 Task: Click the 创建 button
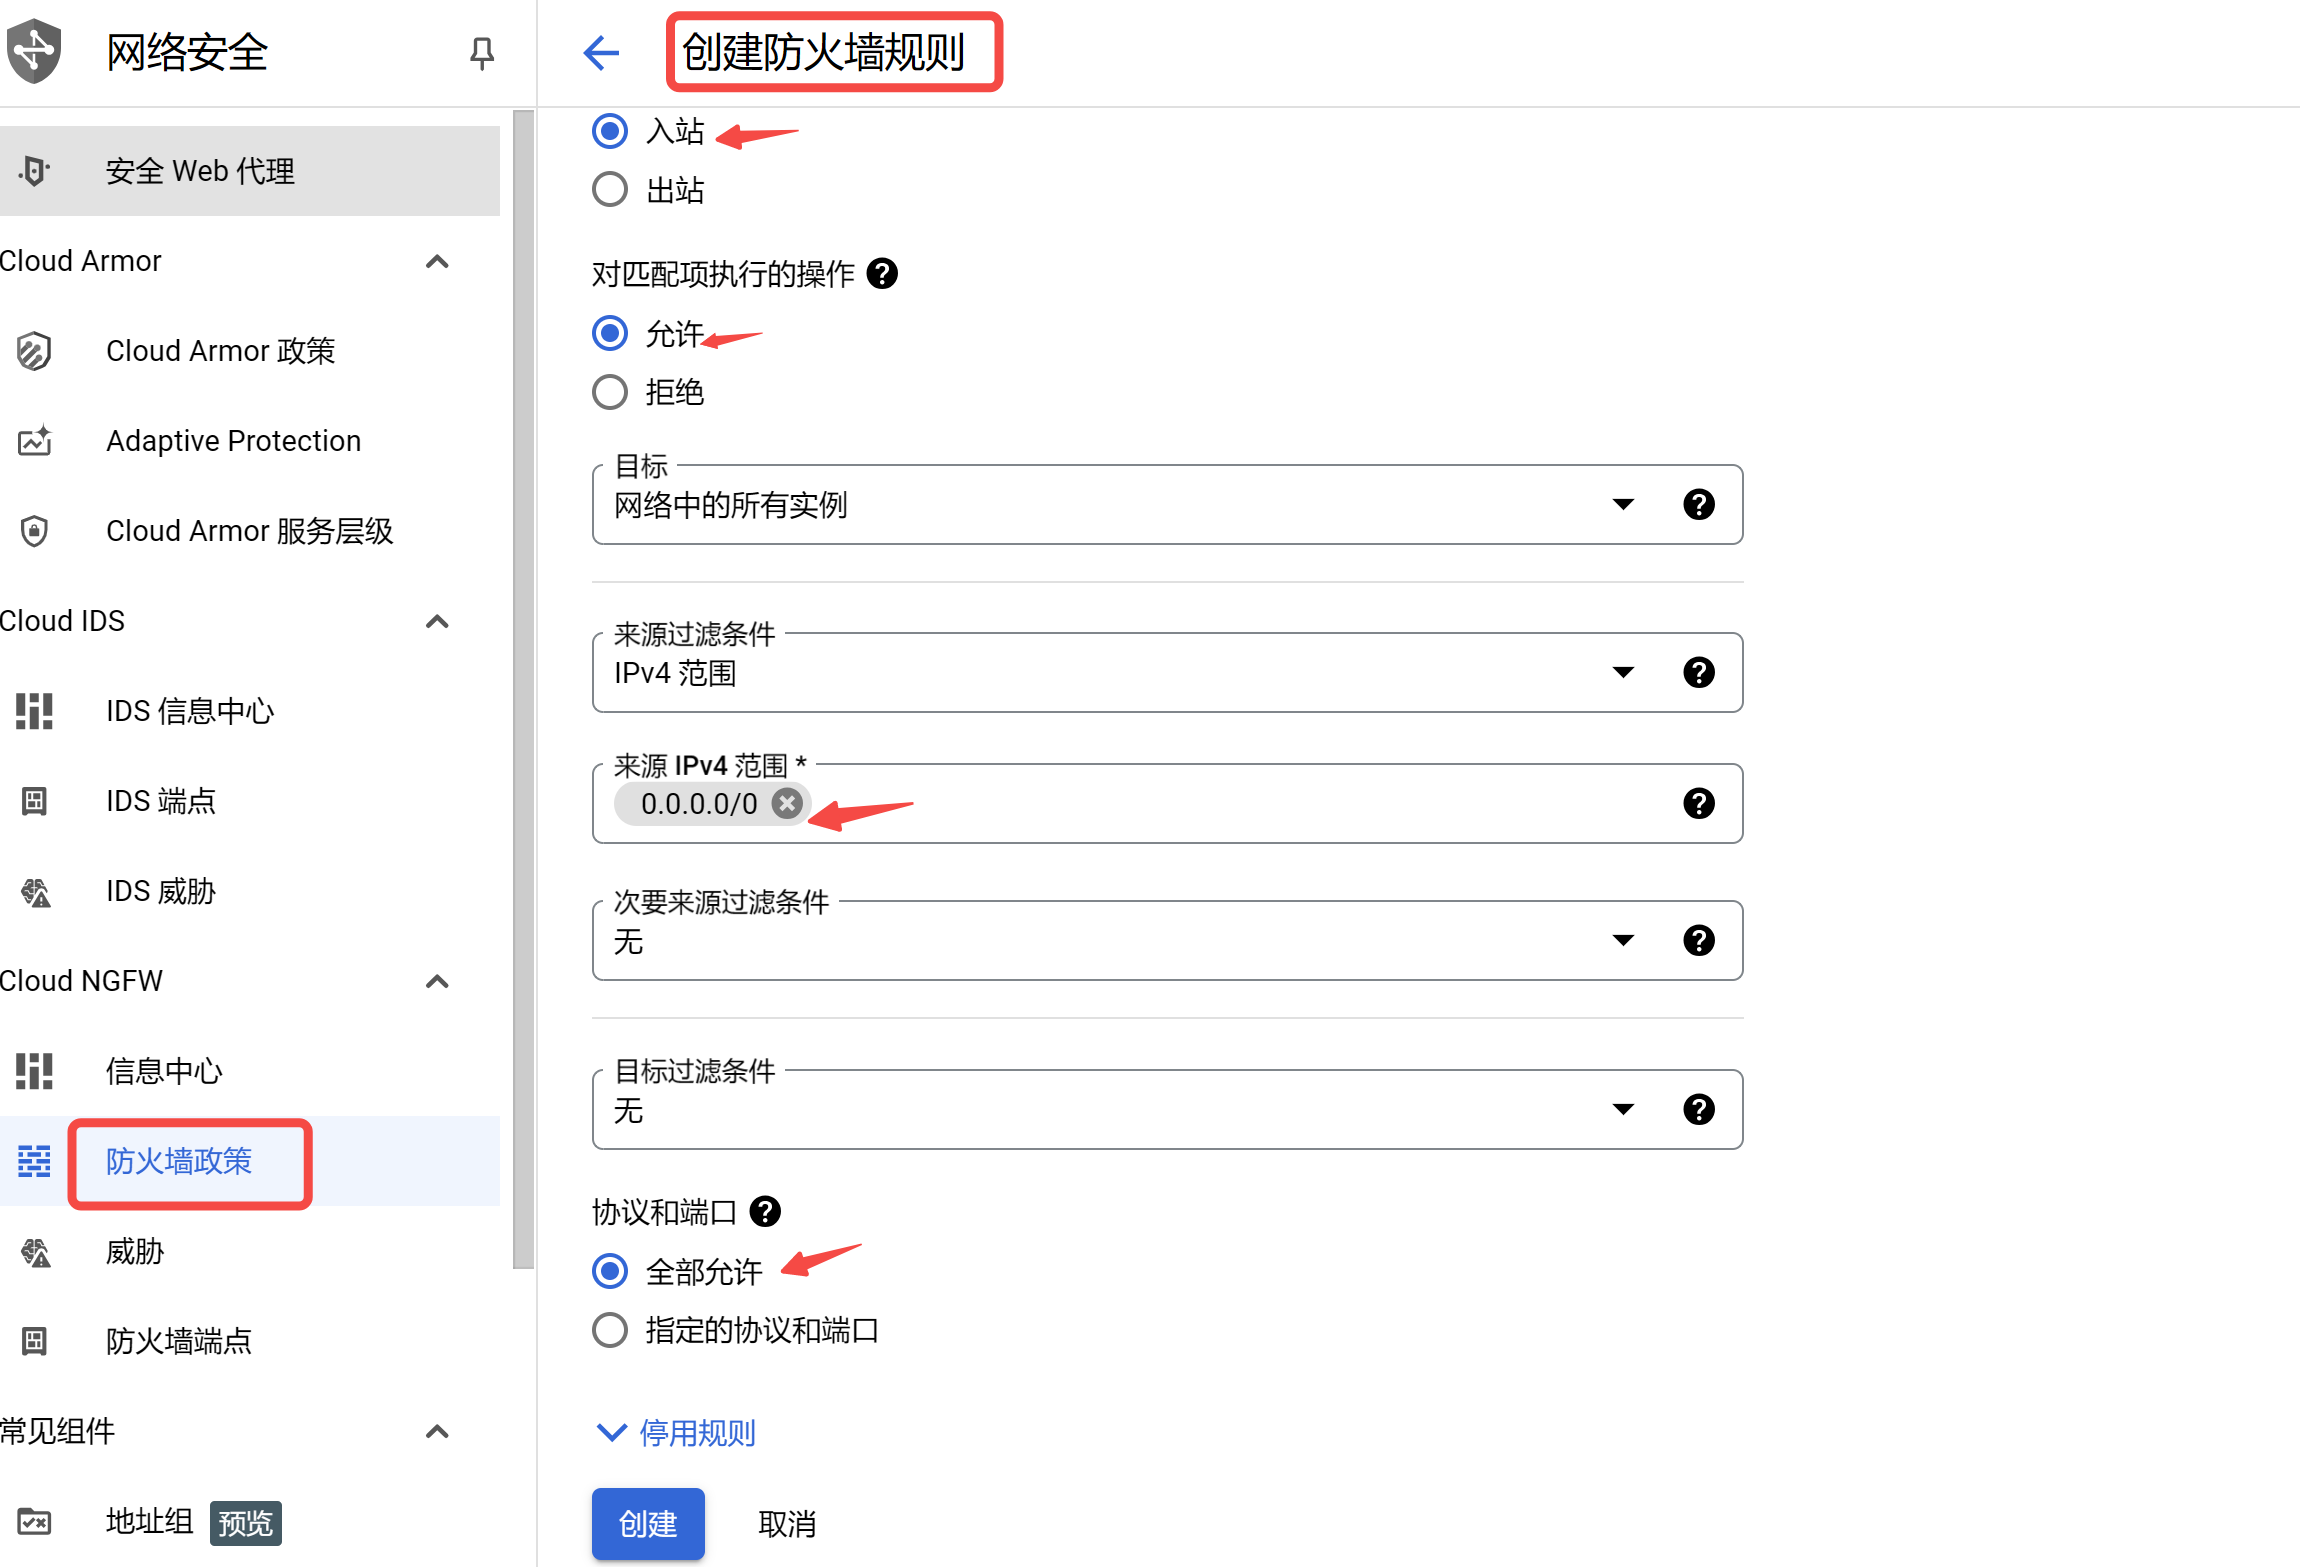point(648,1523)
